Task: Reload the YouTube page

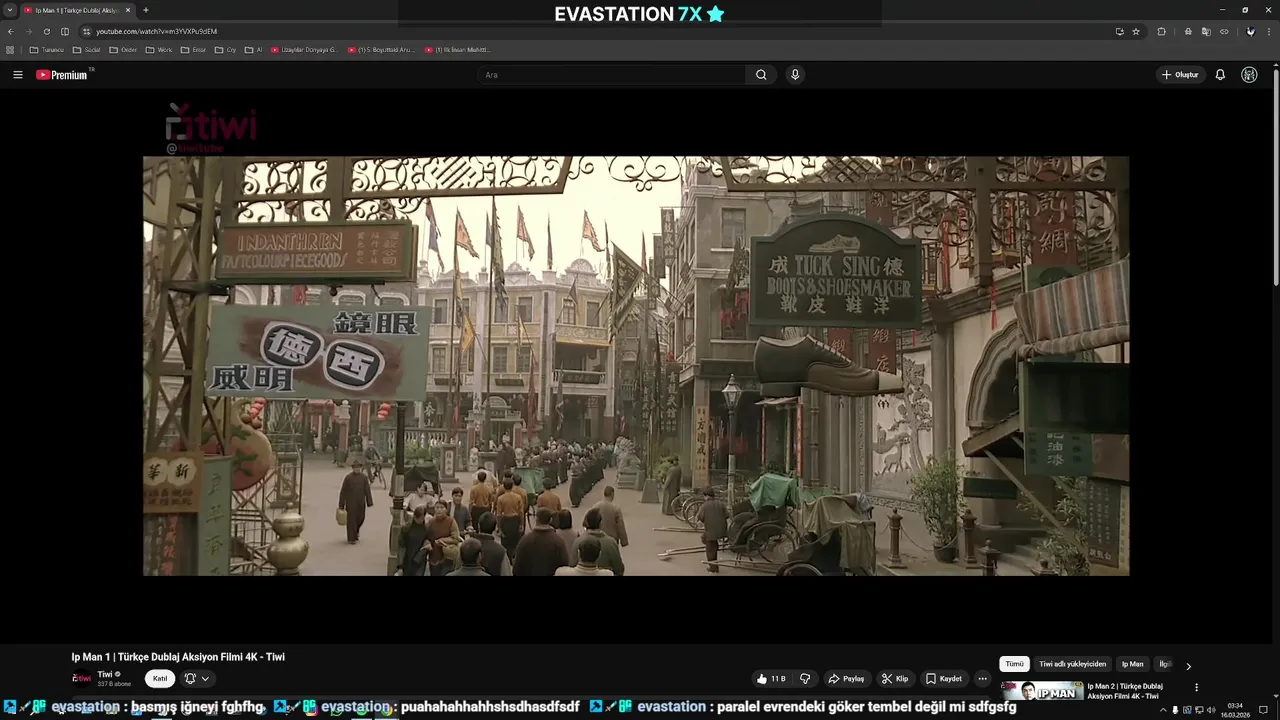Action: tap(46, 31)
